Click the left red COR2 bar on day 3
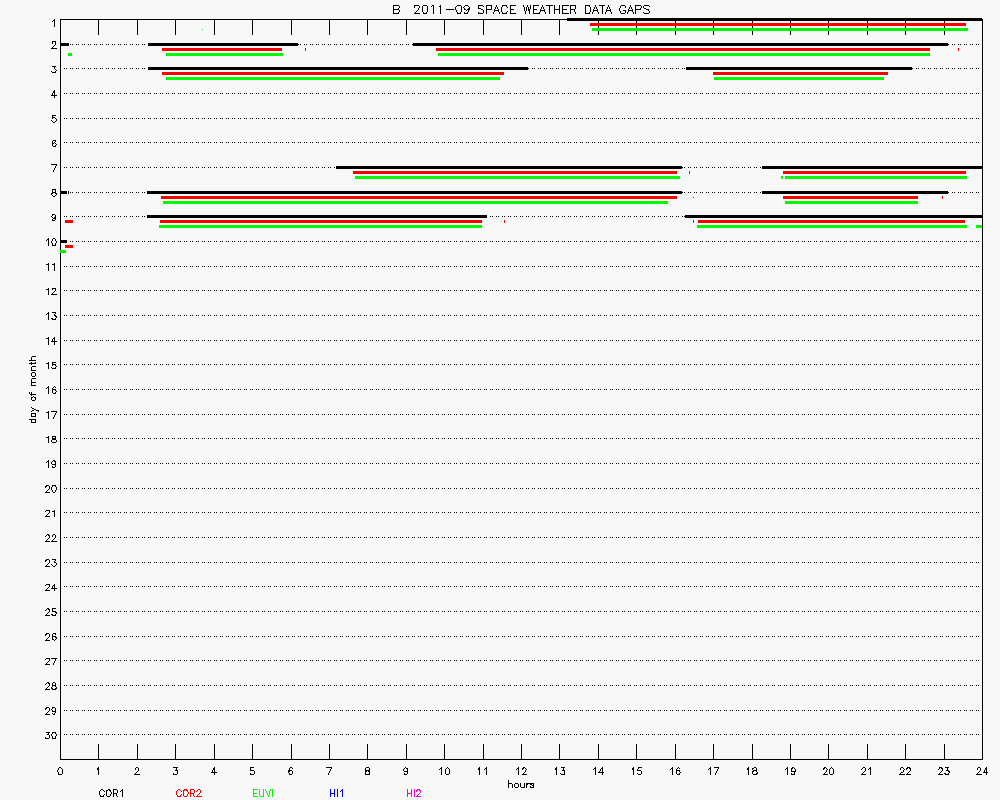Screen dimensions: 1000x800 333,73
